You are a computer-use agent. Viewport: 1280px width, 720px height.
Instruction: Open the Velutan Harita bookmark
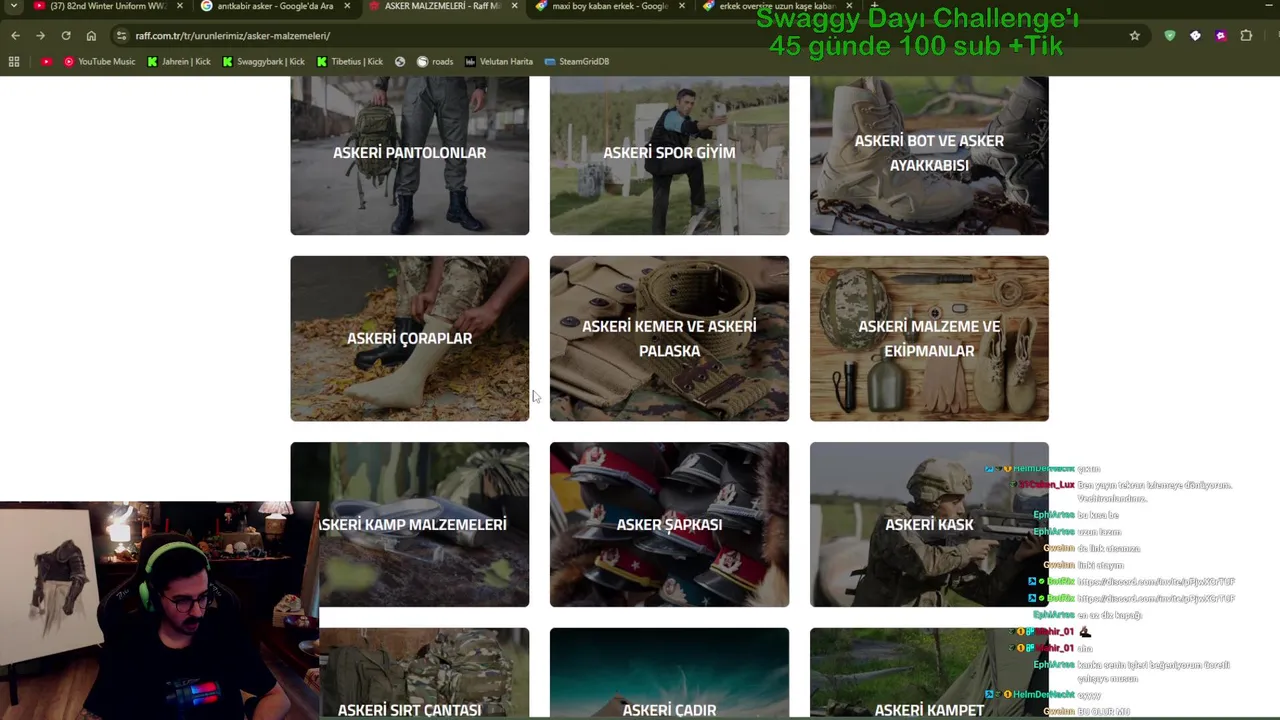coord(499,61)
